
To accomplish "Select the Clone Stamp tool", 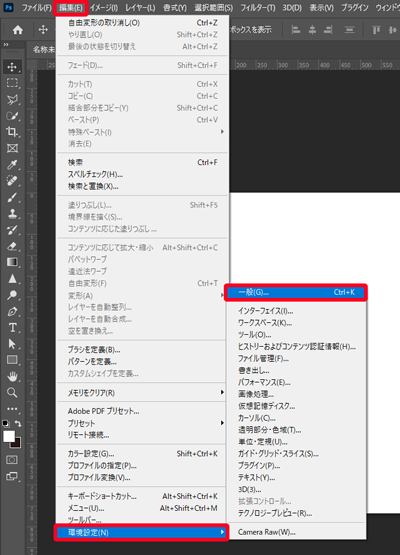I will pyautogui.click(x=12, y=213).
